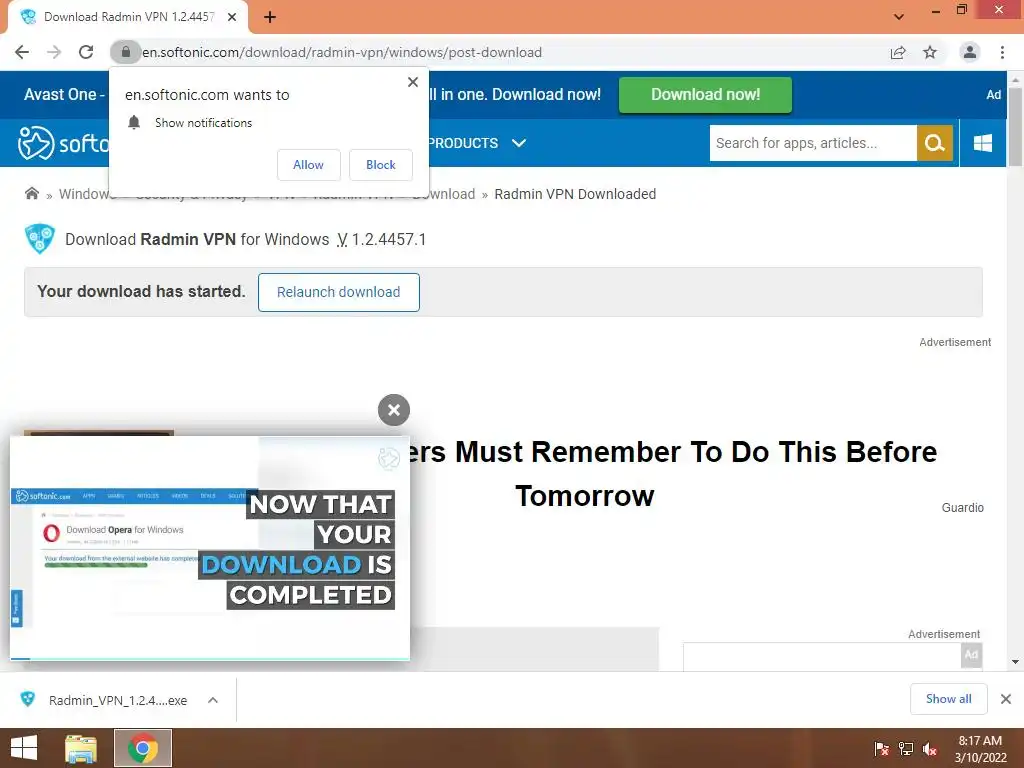The image size is (1024, 768).
Task: Go to home via breadcrumb icon
Action: coord(31,193)
